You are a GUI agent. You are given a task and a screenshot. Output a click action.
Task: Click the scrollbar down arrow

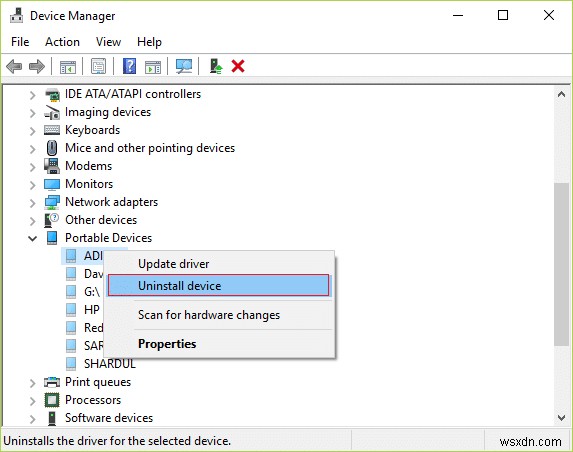click(x=561, y=417)
